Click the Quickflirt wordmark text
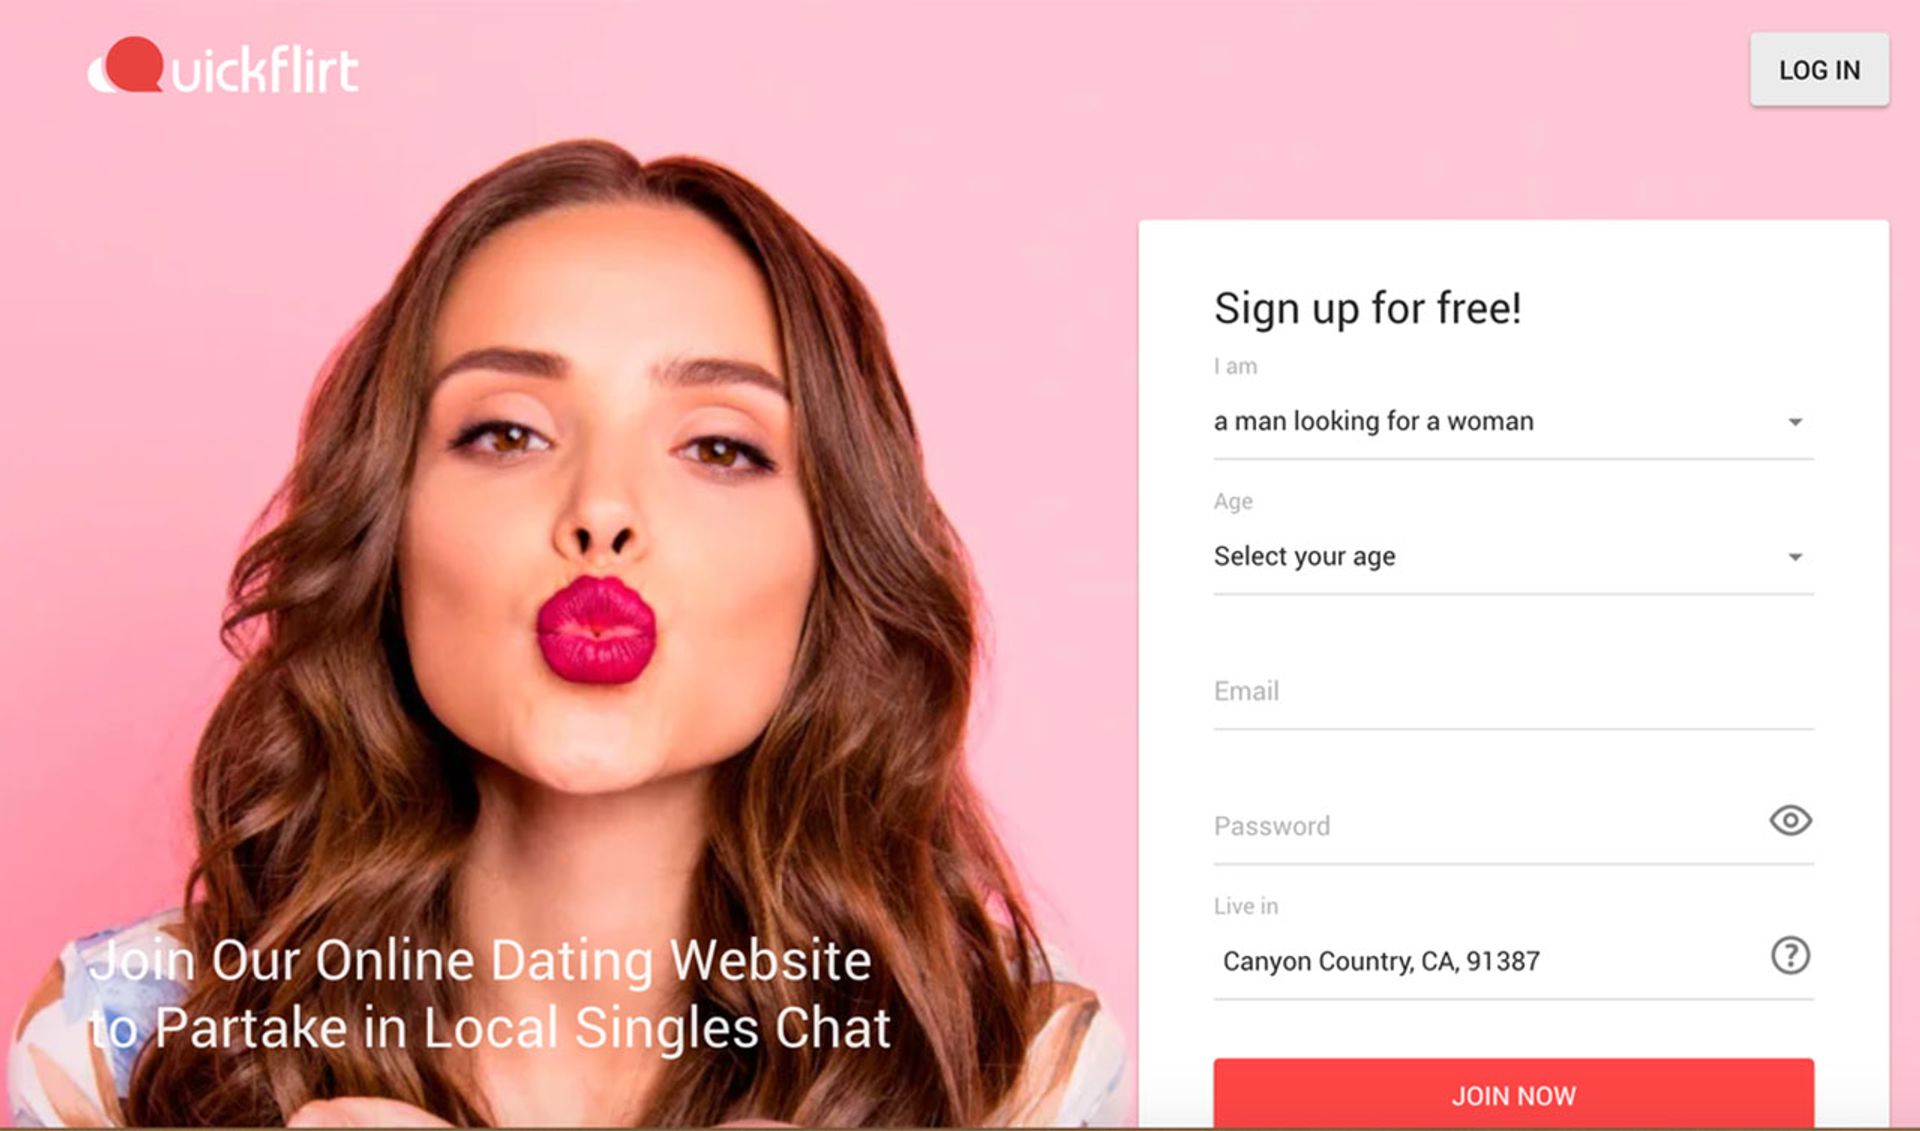The width and height of the screenshot is (1920, 1131). tap(265, 69)
